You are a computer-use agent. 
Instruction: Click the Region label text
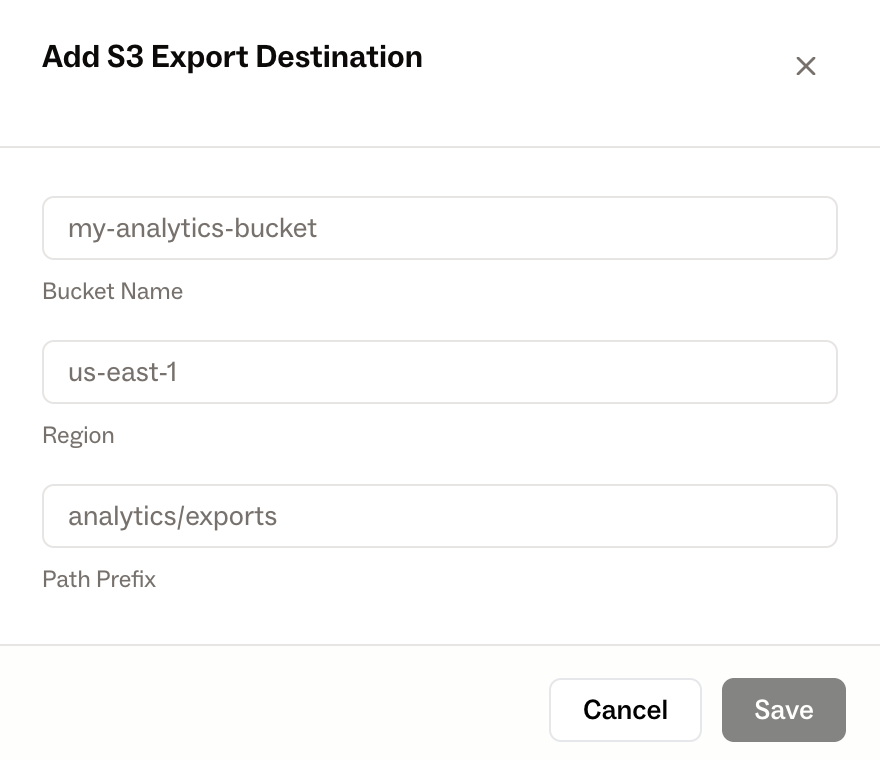point(78,435)
